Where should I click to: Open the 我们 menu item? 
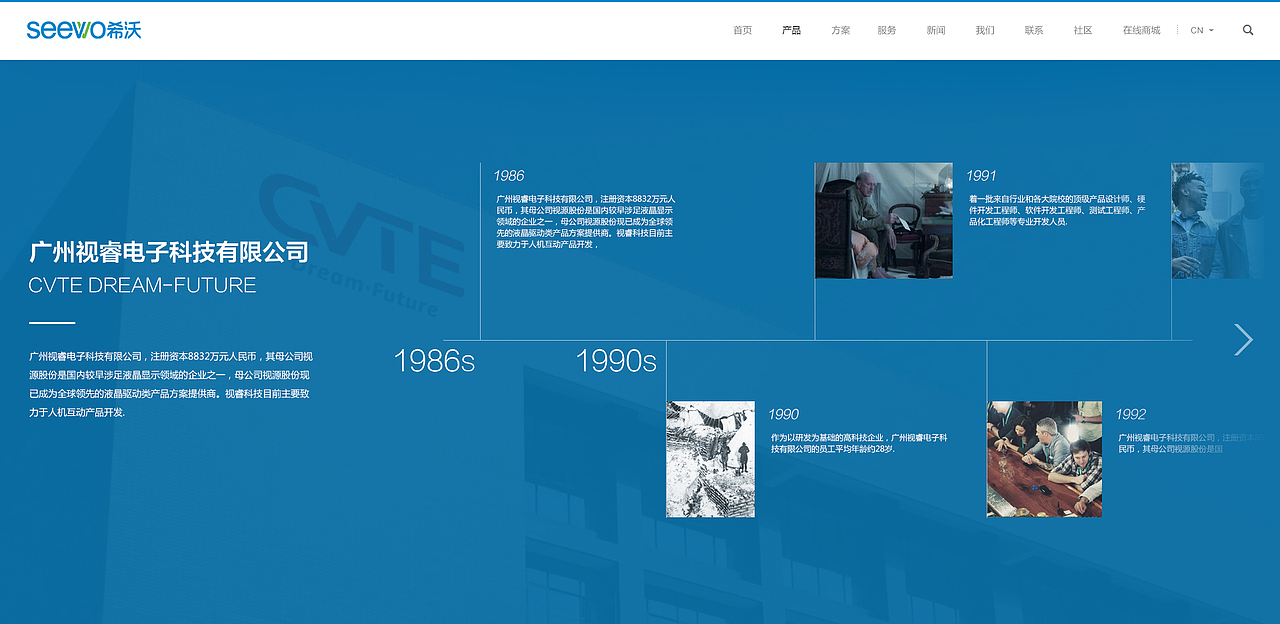985,30
